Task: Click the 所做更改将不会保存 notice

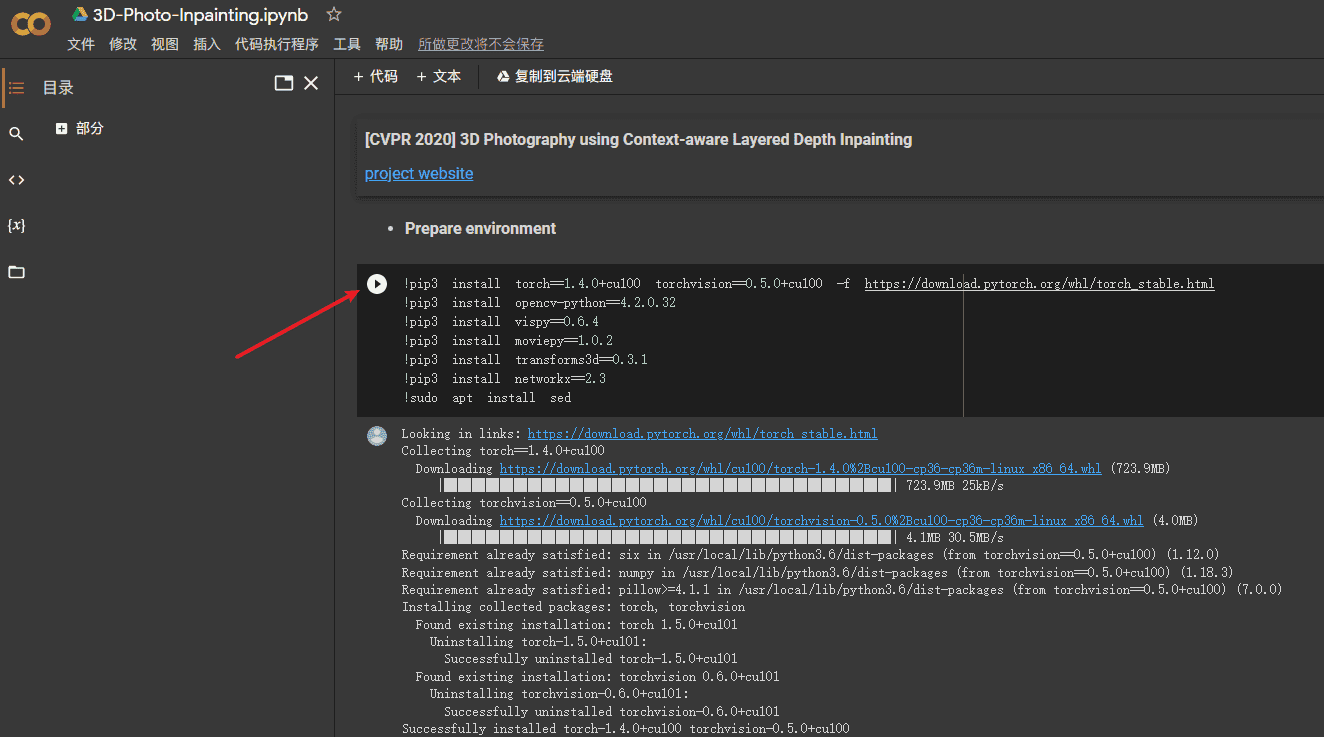Action: [x=481, y=44]
